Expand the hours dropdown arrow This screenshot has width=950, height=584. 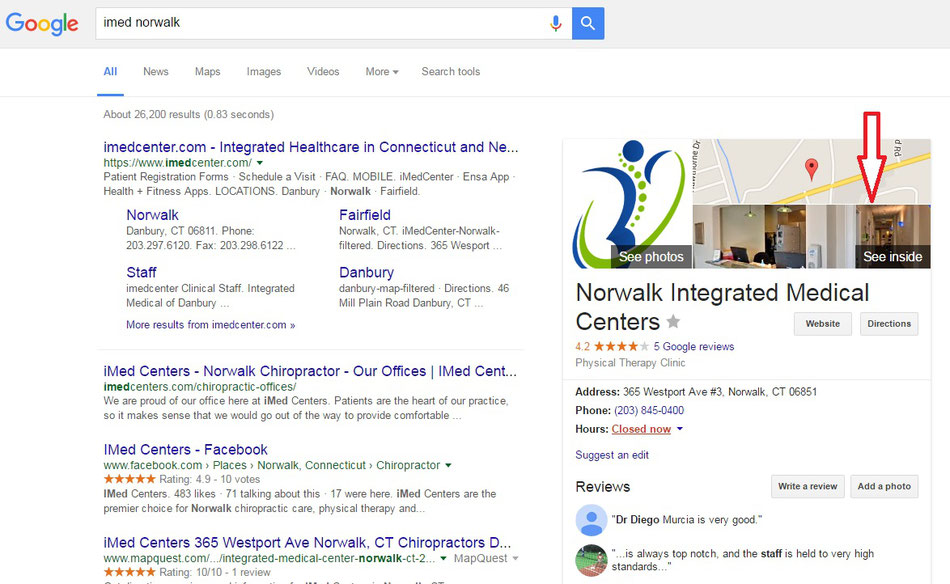point(680,429)
